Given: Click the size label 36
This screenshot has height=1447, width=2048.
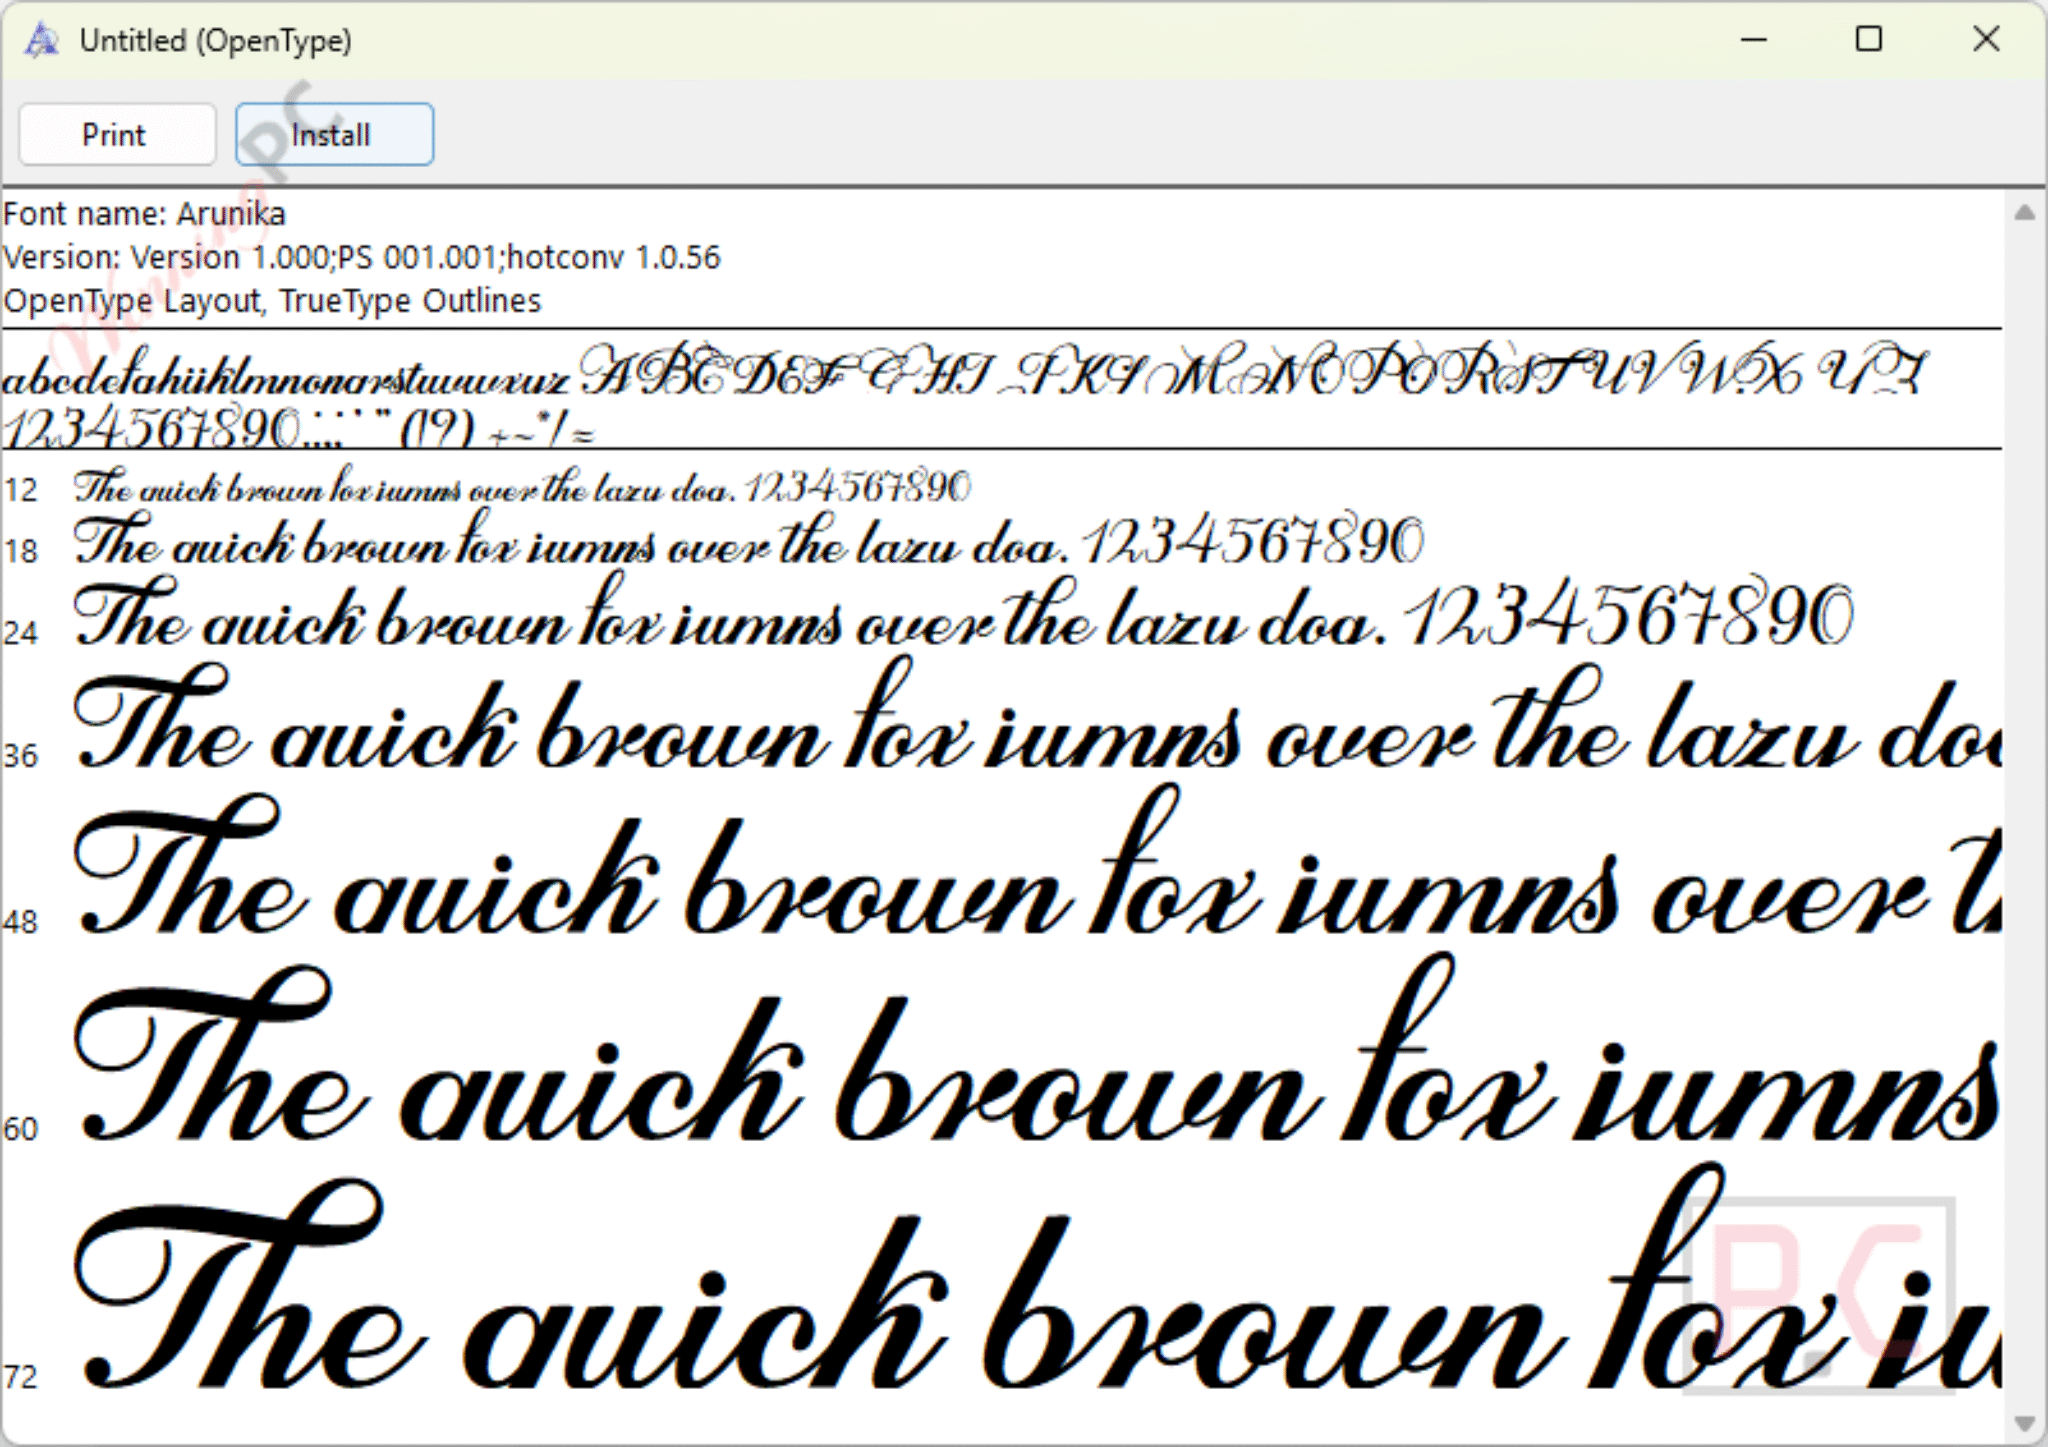Looking at the screenshot, I should [20, 756].
